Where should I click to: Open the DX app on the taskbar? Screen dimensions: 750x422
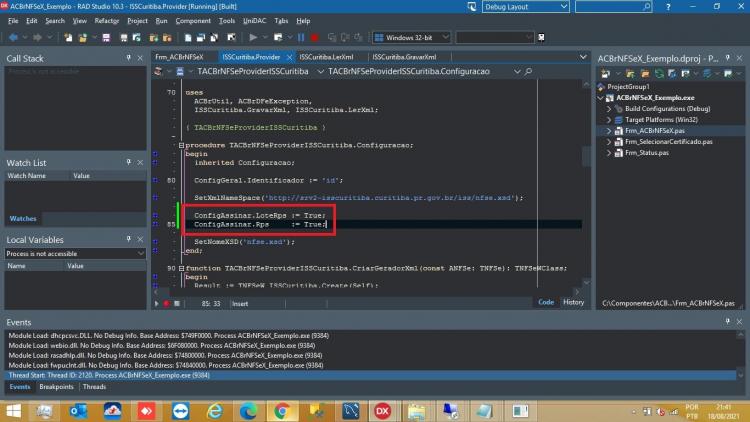tap(382, 411)
